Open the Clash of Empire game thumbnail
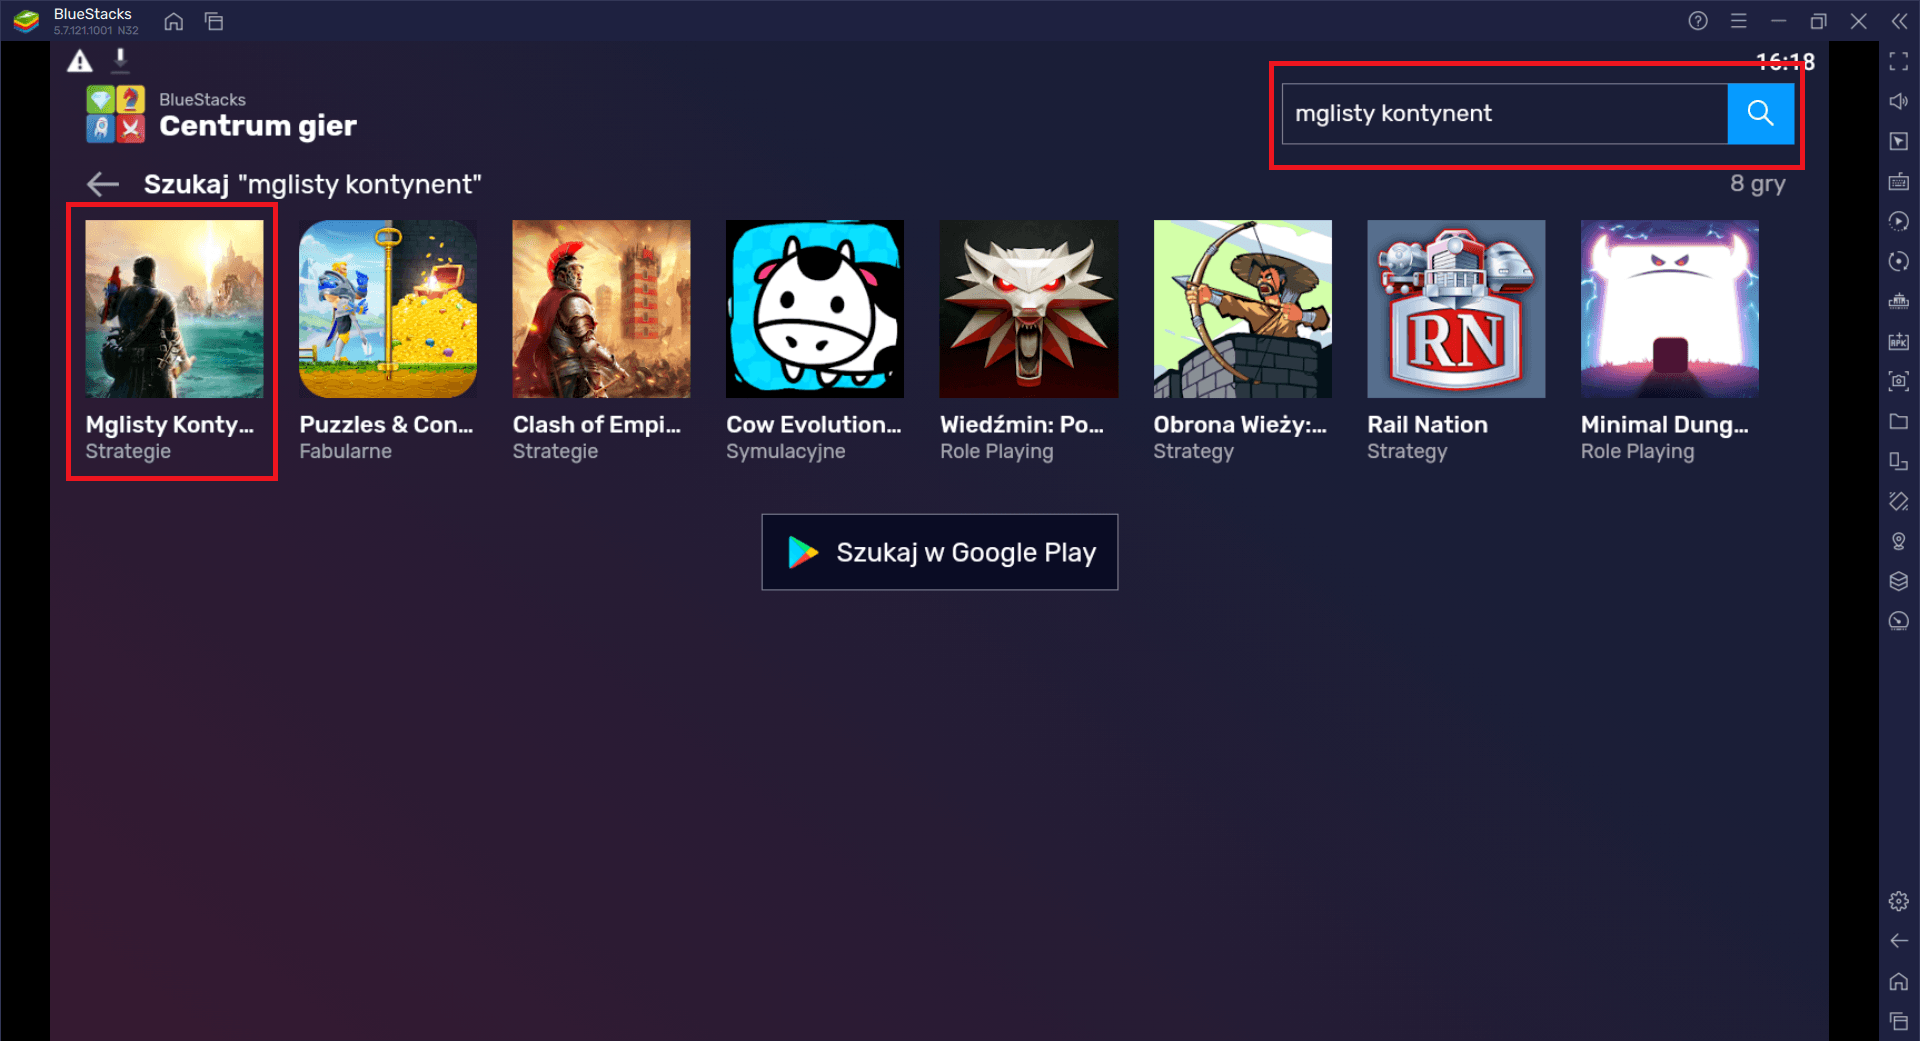This screenshot has height=1041, width=1920. pos(601,309)
